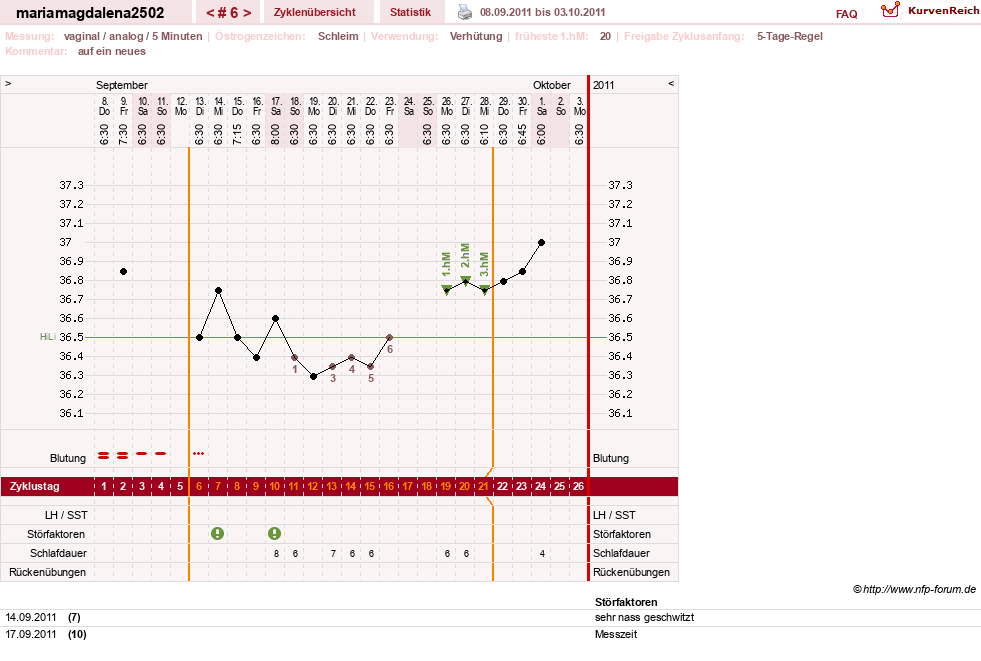Viewport: 981px width, 661px height.
Task: Select Zyklustag 26 in the cycle bar
Action: tap(579, 487)
